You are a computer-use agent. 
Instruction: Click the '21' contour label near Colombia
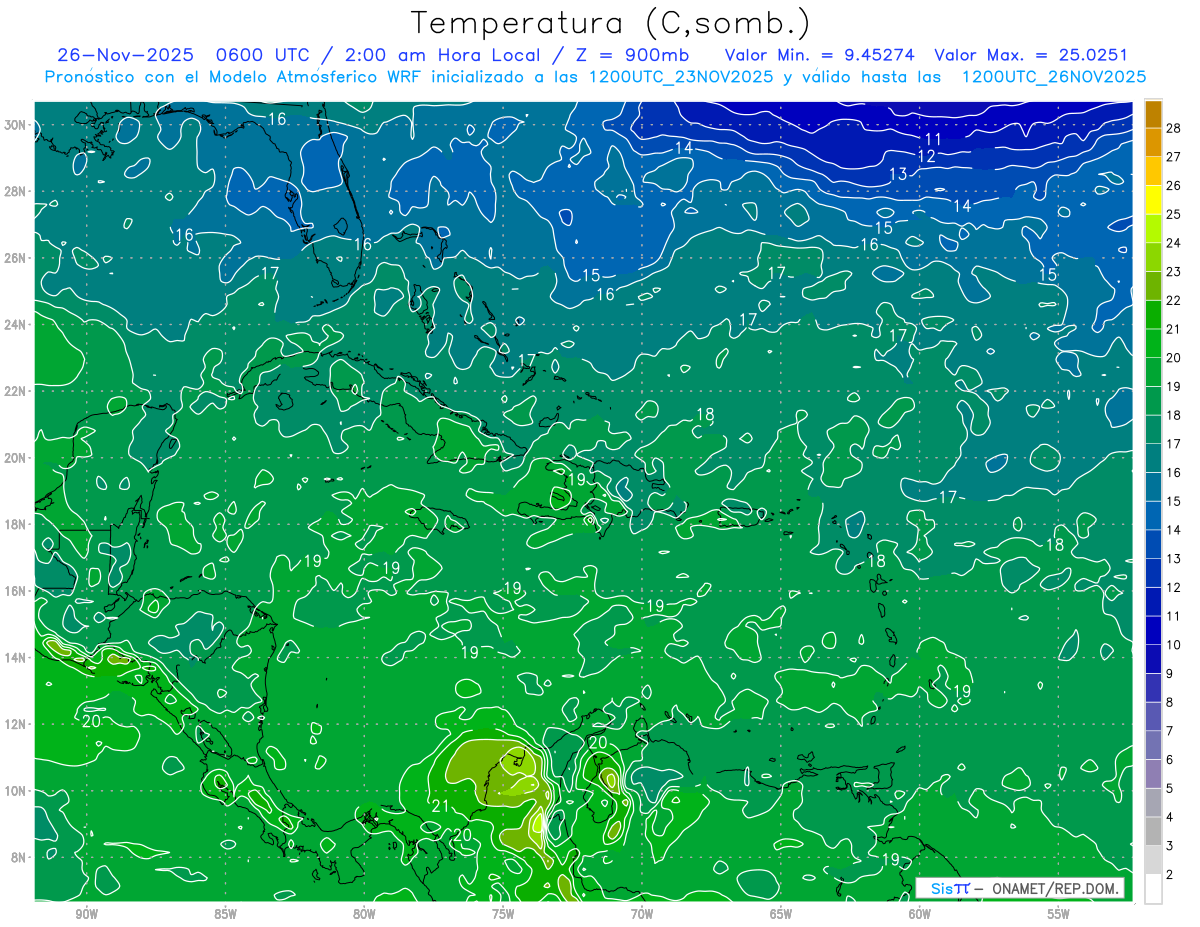pos(441,806)
